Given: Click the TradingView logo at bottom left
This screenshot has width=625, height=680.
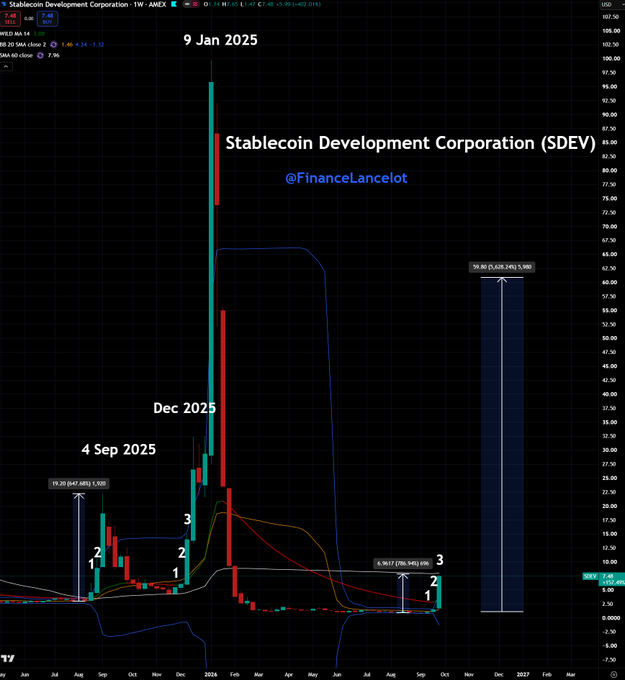Looking at the screenshot, I should pos(8,658).
